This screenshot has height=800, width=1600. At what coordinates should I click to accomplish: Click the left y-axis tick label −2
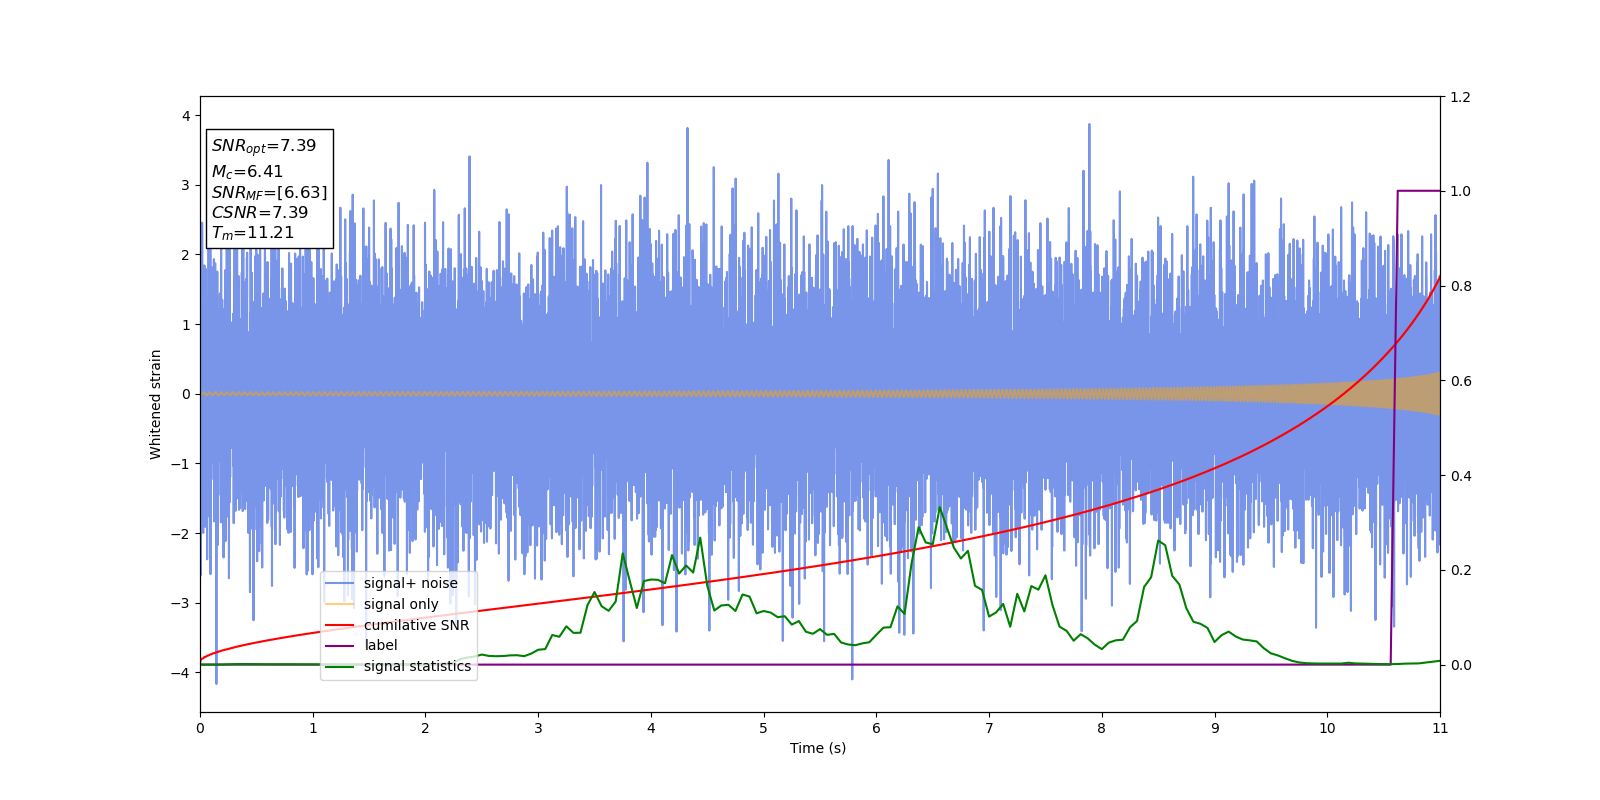click(181, 534)
